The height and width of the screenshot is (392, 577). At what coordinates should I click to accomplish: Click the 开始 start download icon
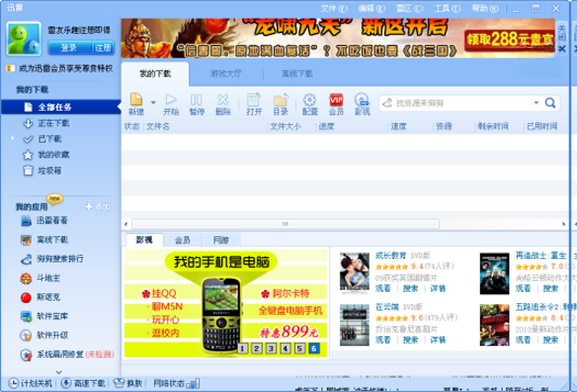[171, 104]
